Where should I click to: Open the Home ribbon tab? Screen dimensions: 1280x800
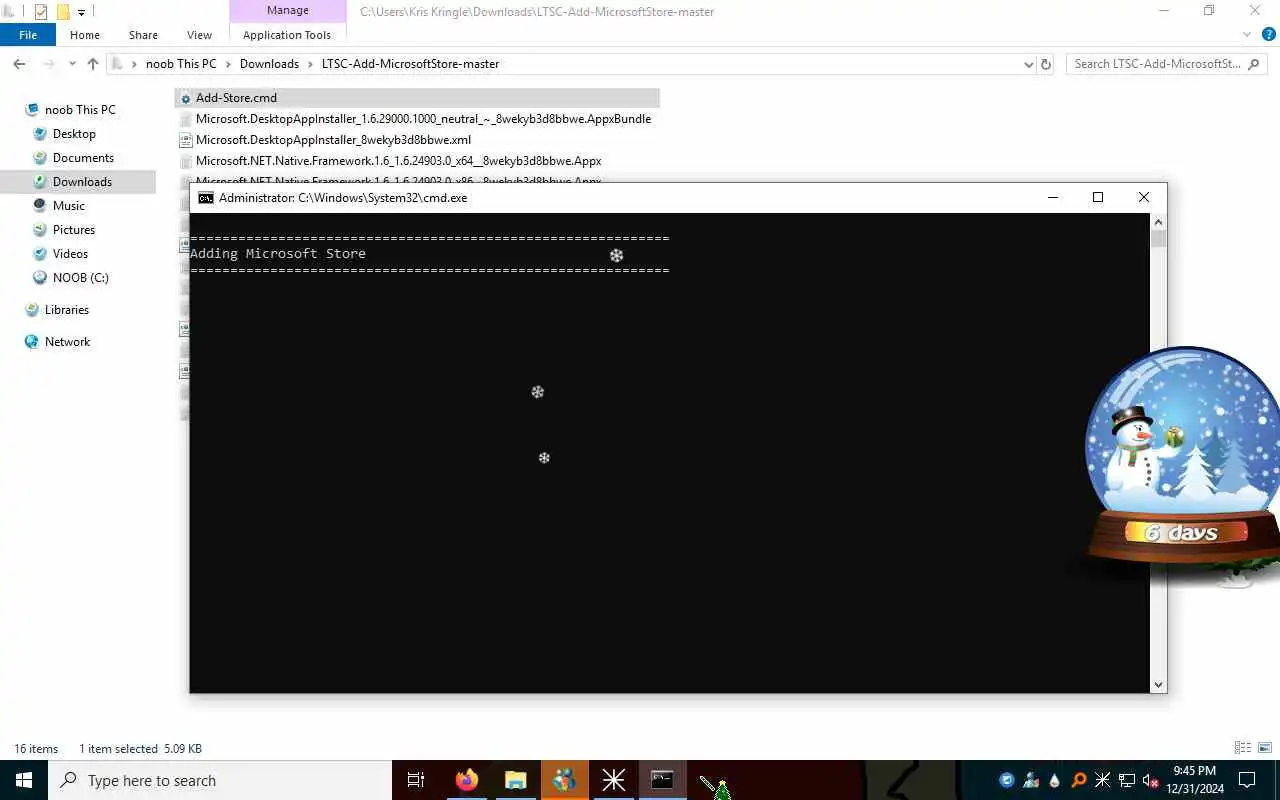pyautogui.click(x=85, y=35)
